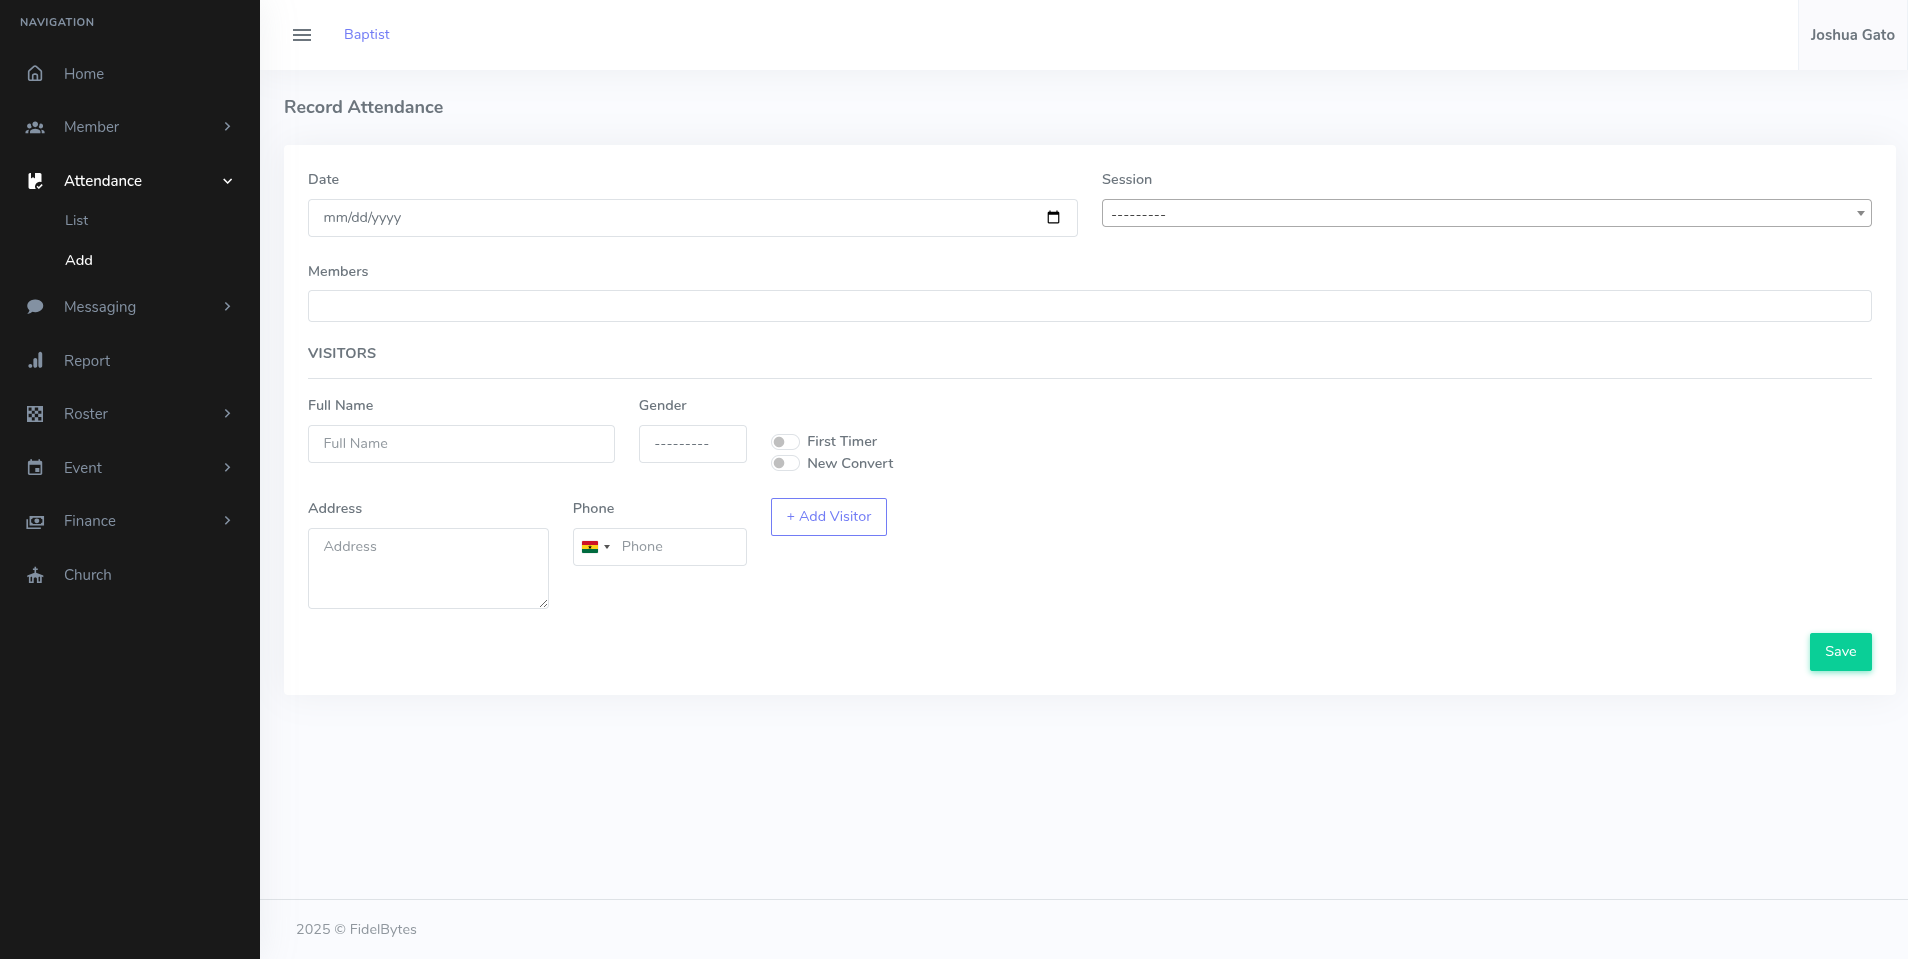Click the Finance money icon
The image size is (1908, 959).
[35, 521]
